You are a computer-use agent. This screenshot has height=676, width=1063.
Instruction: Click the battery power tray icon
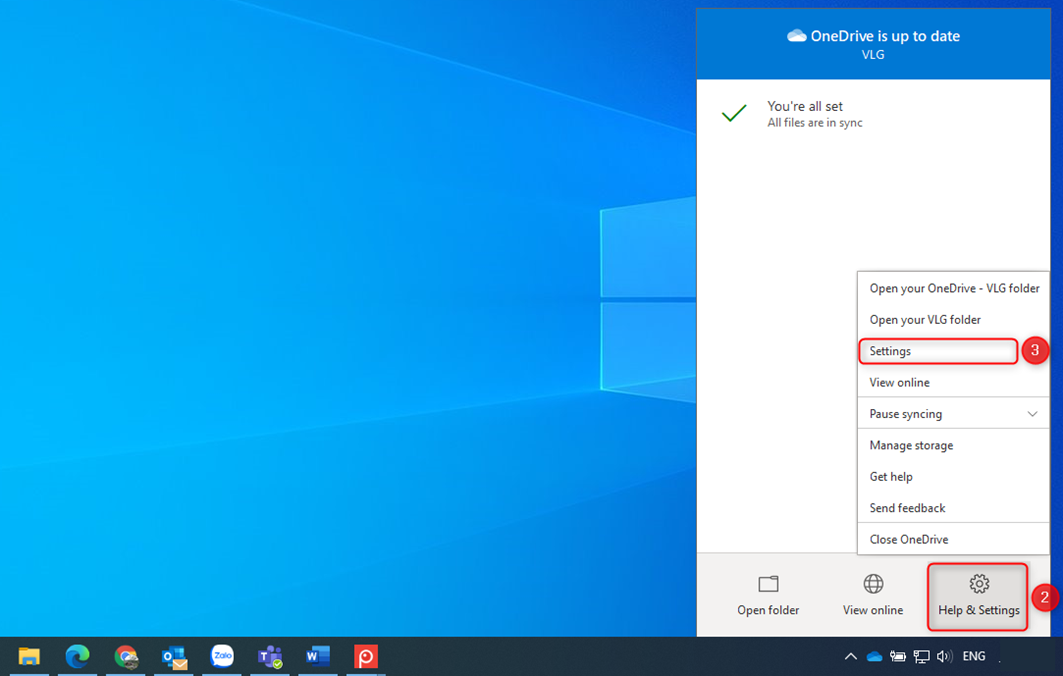(x=898, y=656)
